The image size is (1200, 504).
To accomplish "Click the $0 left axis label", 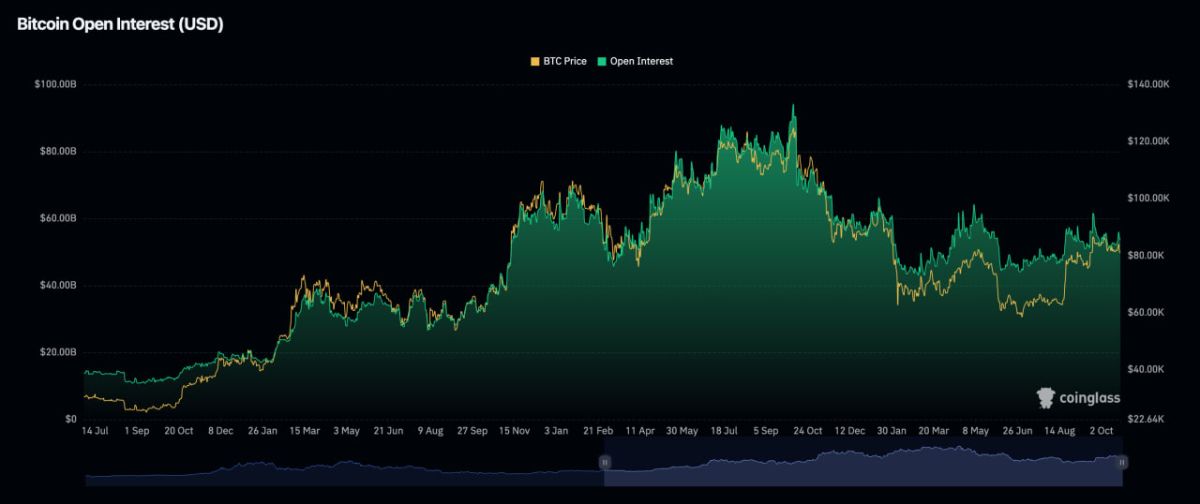I will pos(71,418).
